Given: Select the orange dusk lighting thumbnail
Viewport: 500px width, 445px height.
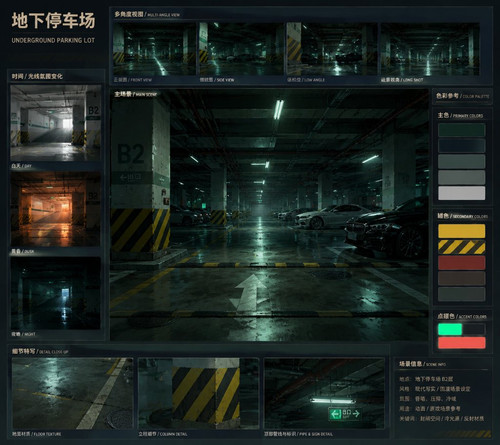Looking at the screenshot, I should (x=56, y=209).
